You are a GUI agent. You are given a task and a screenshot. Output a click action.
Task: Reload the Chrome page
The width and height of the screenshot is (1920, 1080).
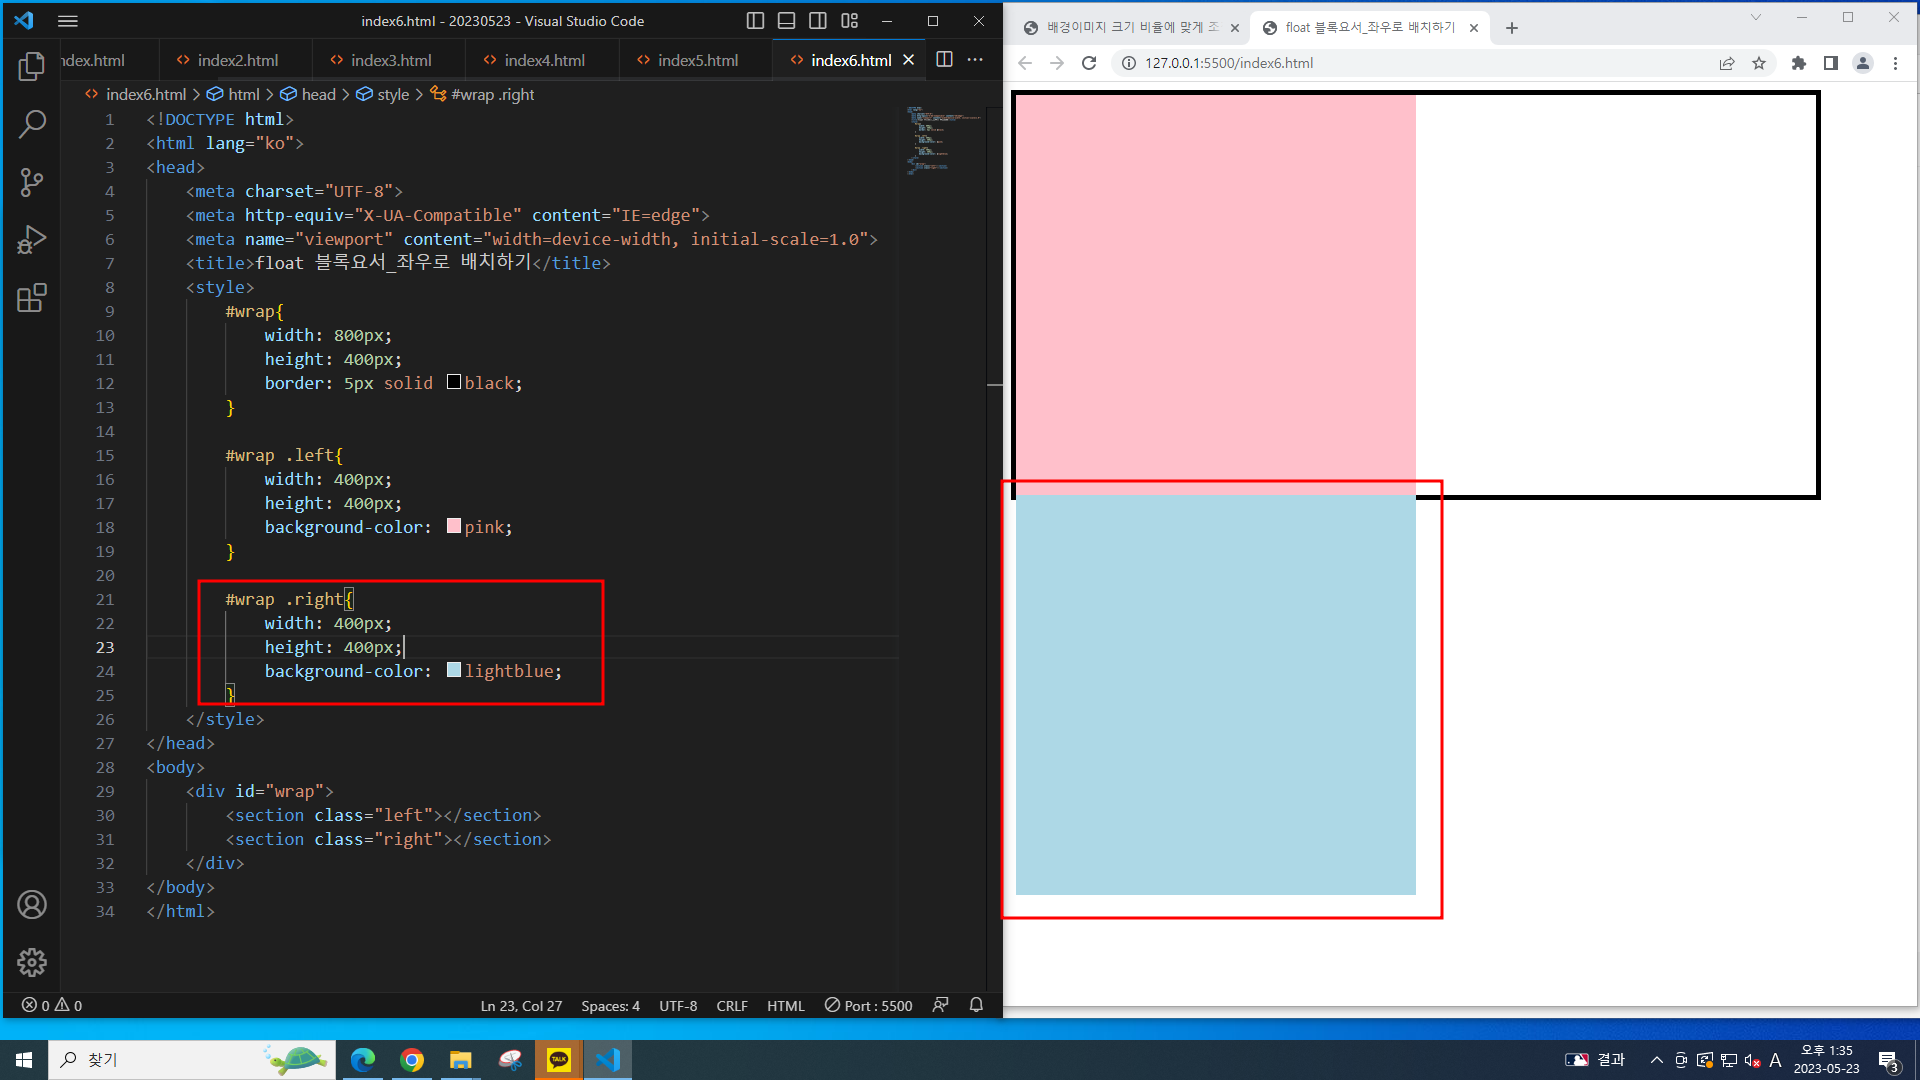click(x=1089, y=63)
